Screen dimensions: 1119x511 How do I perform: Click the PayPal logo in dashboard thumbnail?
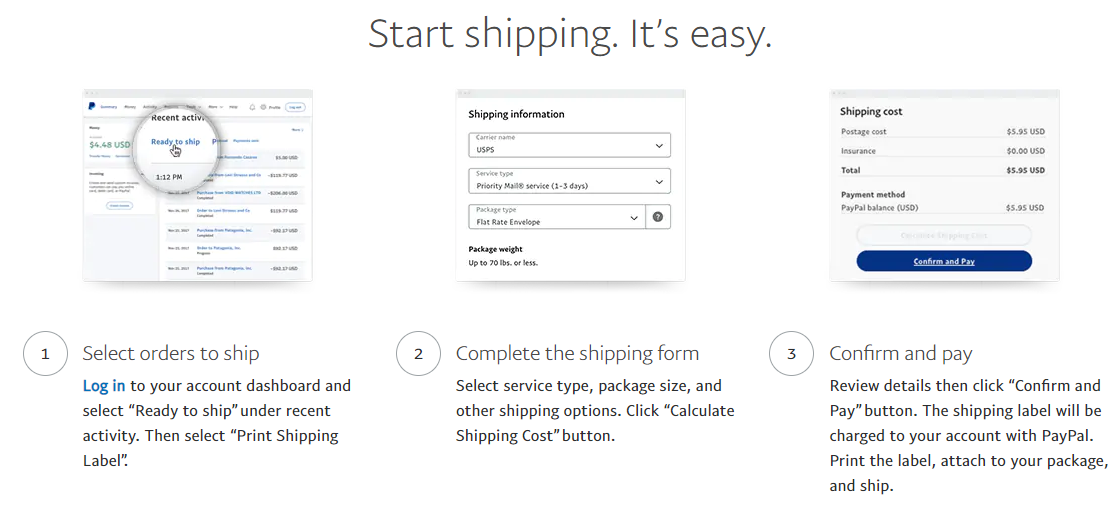coord(92,106)
